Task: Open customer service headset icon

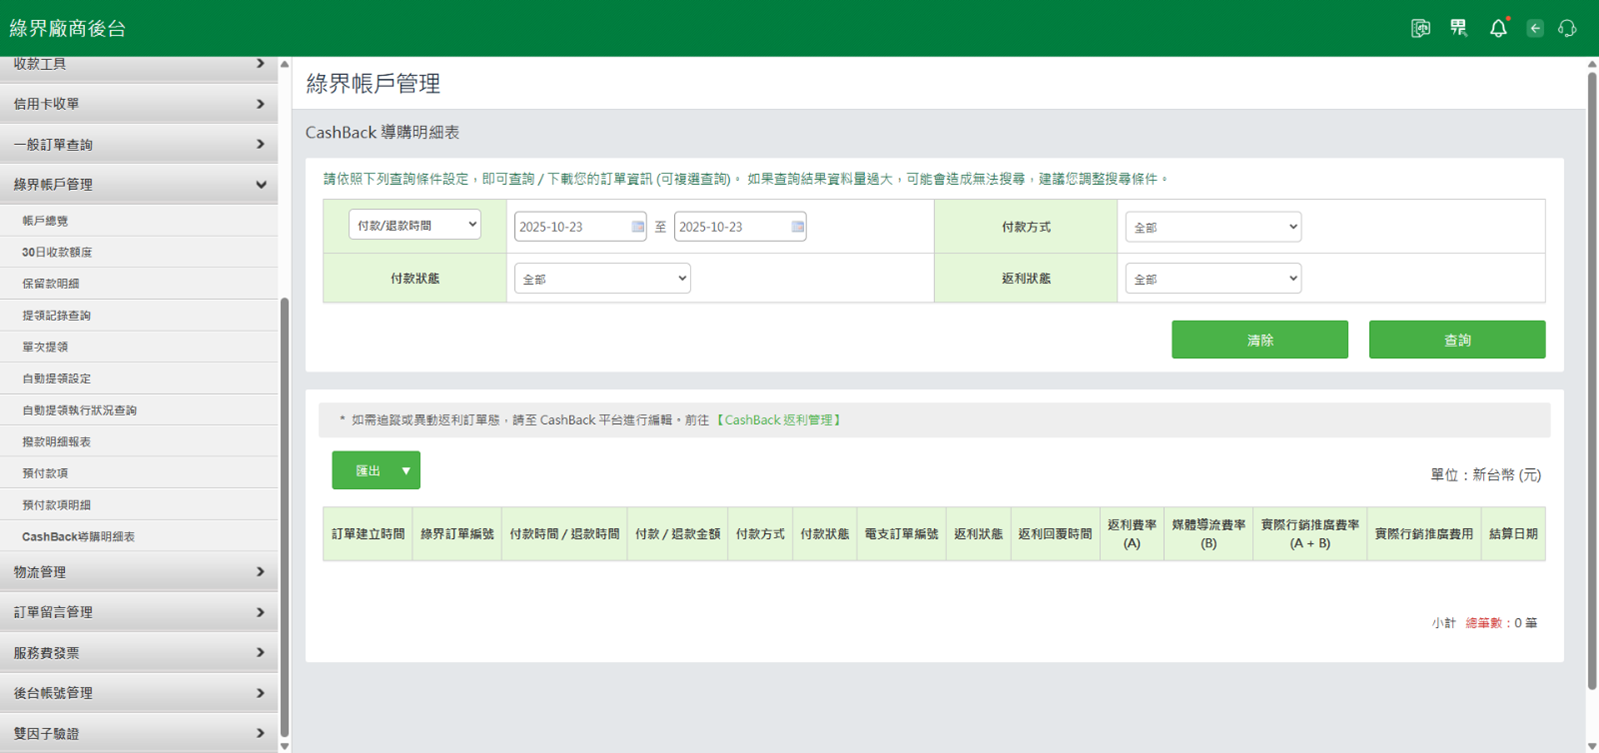Action: (1567, 28)
